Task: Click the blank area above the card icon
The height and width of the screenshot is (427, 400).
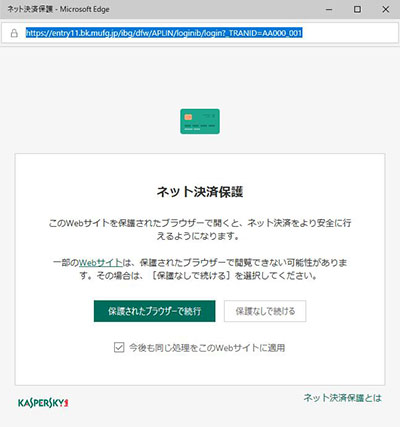Action: tap(200, 77)
